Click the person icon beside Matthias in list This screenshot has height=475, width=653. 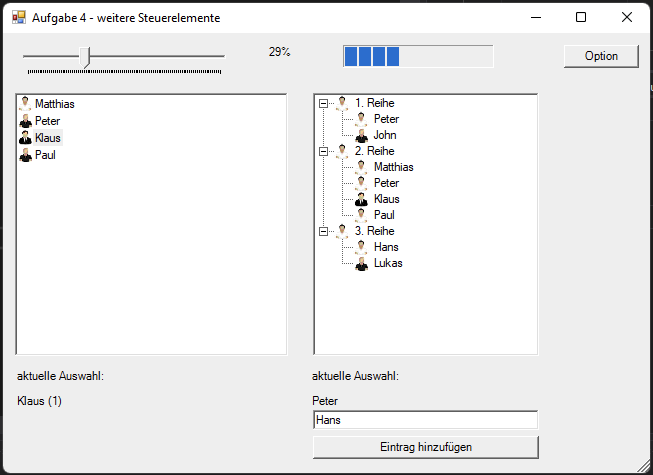[x=25, y=104]
